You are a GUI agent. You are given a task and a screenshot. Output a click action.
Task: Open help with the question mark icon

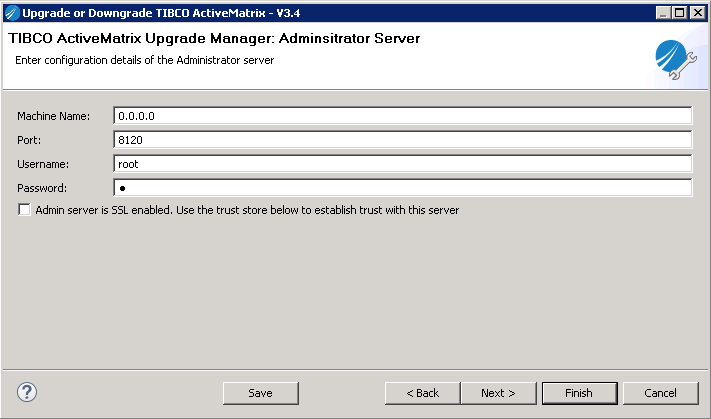coord(27,392)
